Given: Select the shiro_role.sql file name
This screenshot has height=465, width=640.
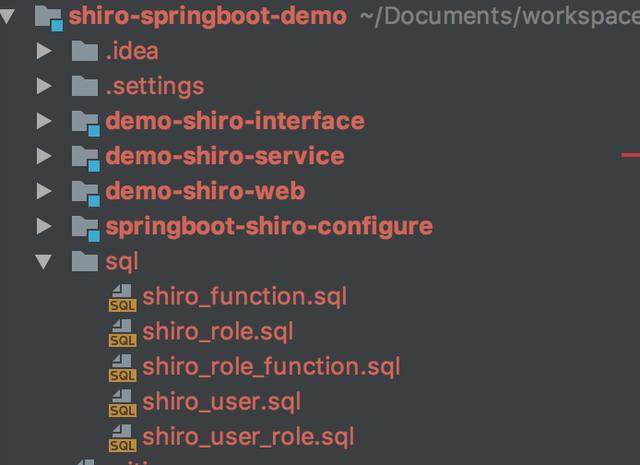Looking at the screenshot, I should [218, 332].
